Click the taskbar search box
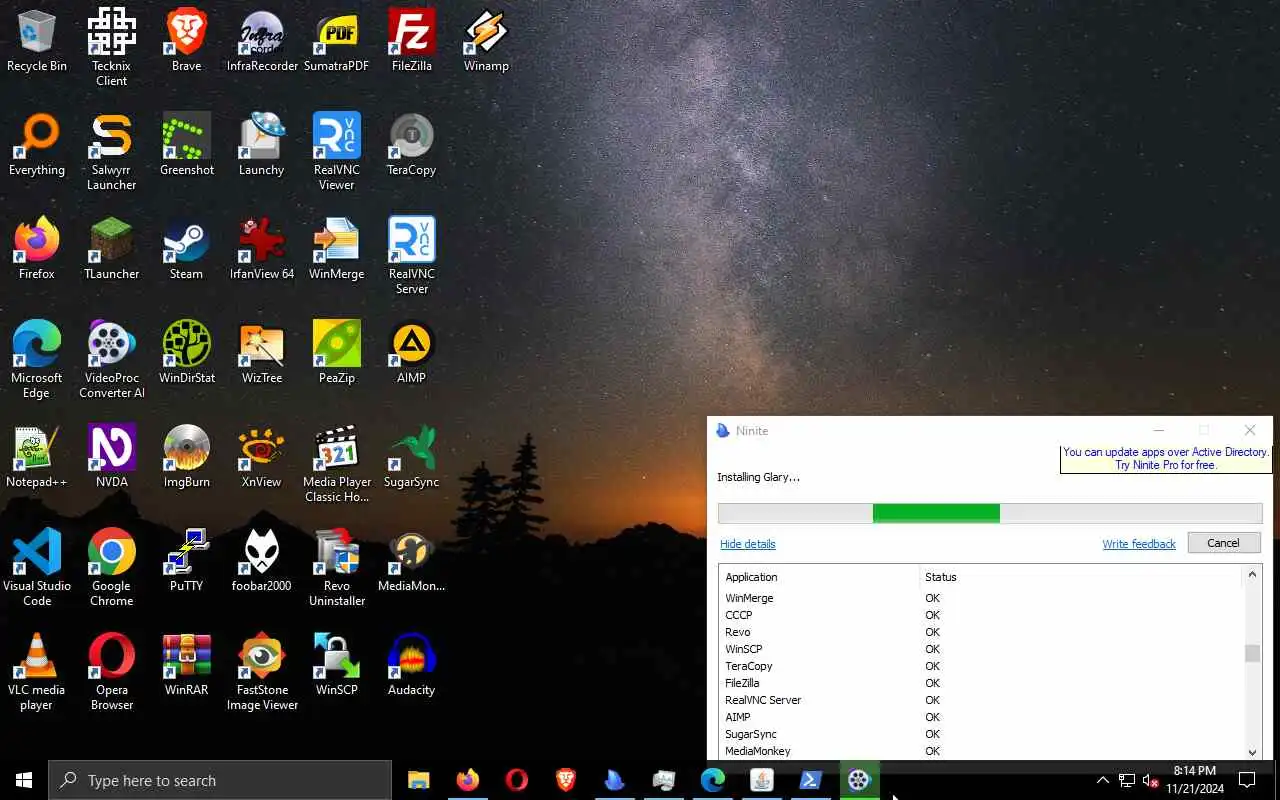The image size is (1280, 800). click(220, 780)
